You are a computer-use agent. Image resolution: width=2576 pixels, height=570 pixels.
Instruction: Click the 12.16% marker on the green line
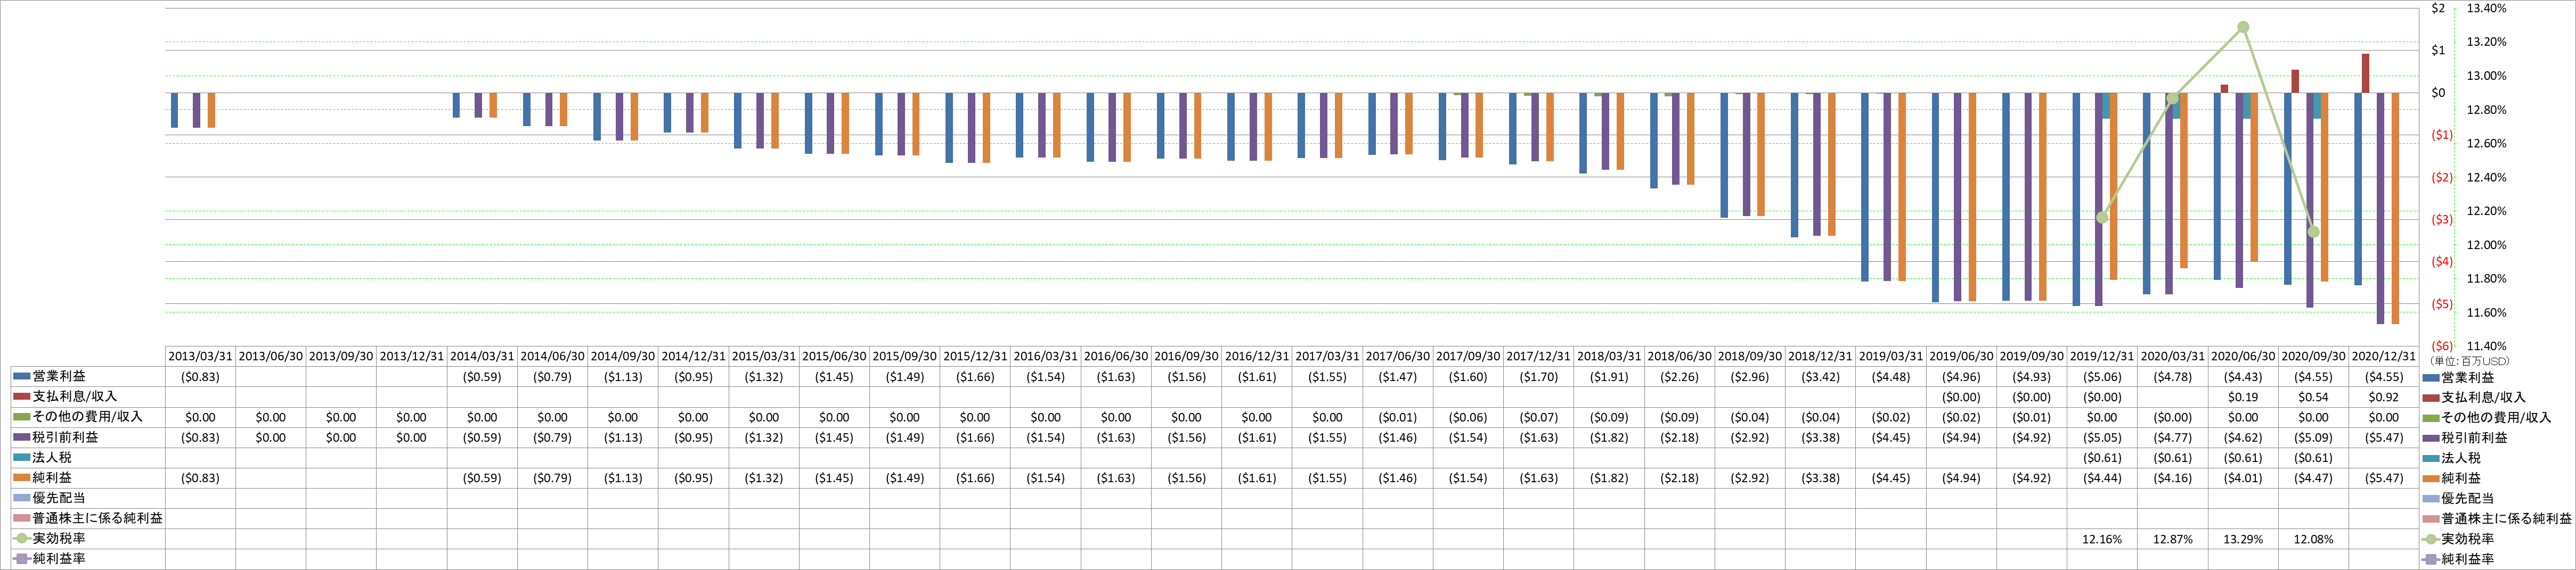click(x=2102, y=217)
